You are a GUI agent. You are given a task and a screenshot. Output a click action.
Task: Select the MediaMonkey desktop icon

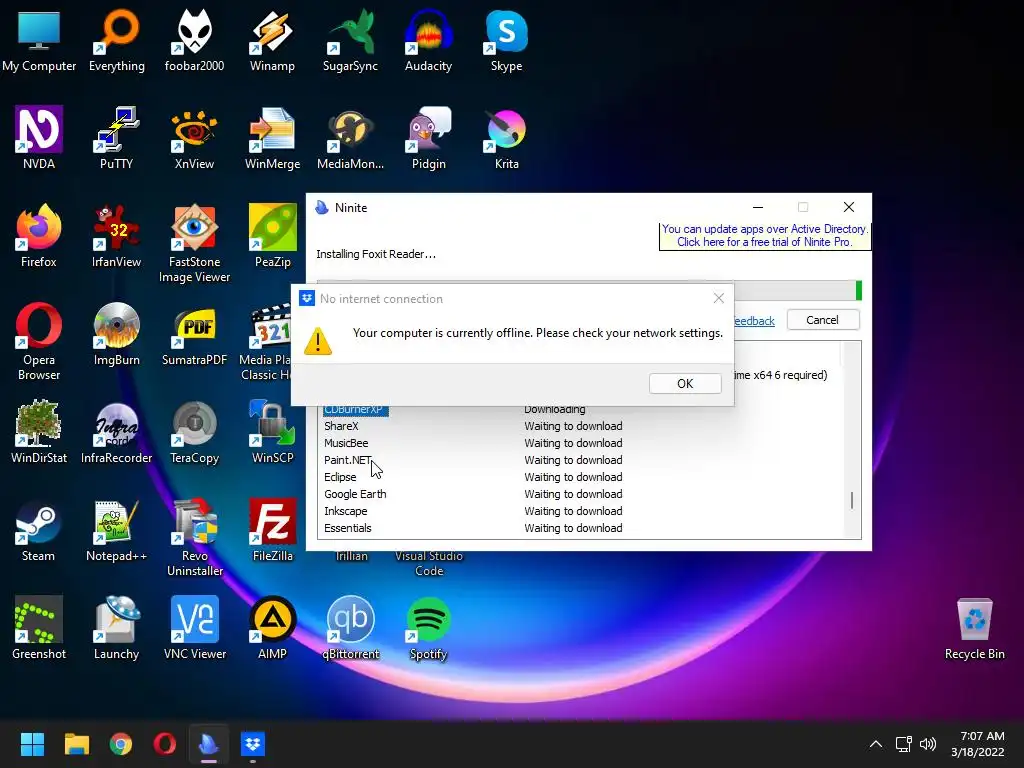pos(351,137)
